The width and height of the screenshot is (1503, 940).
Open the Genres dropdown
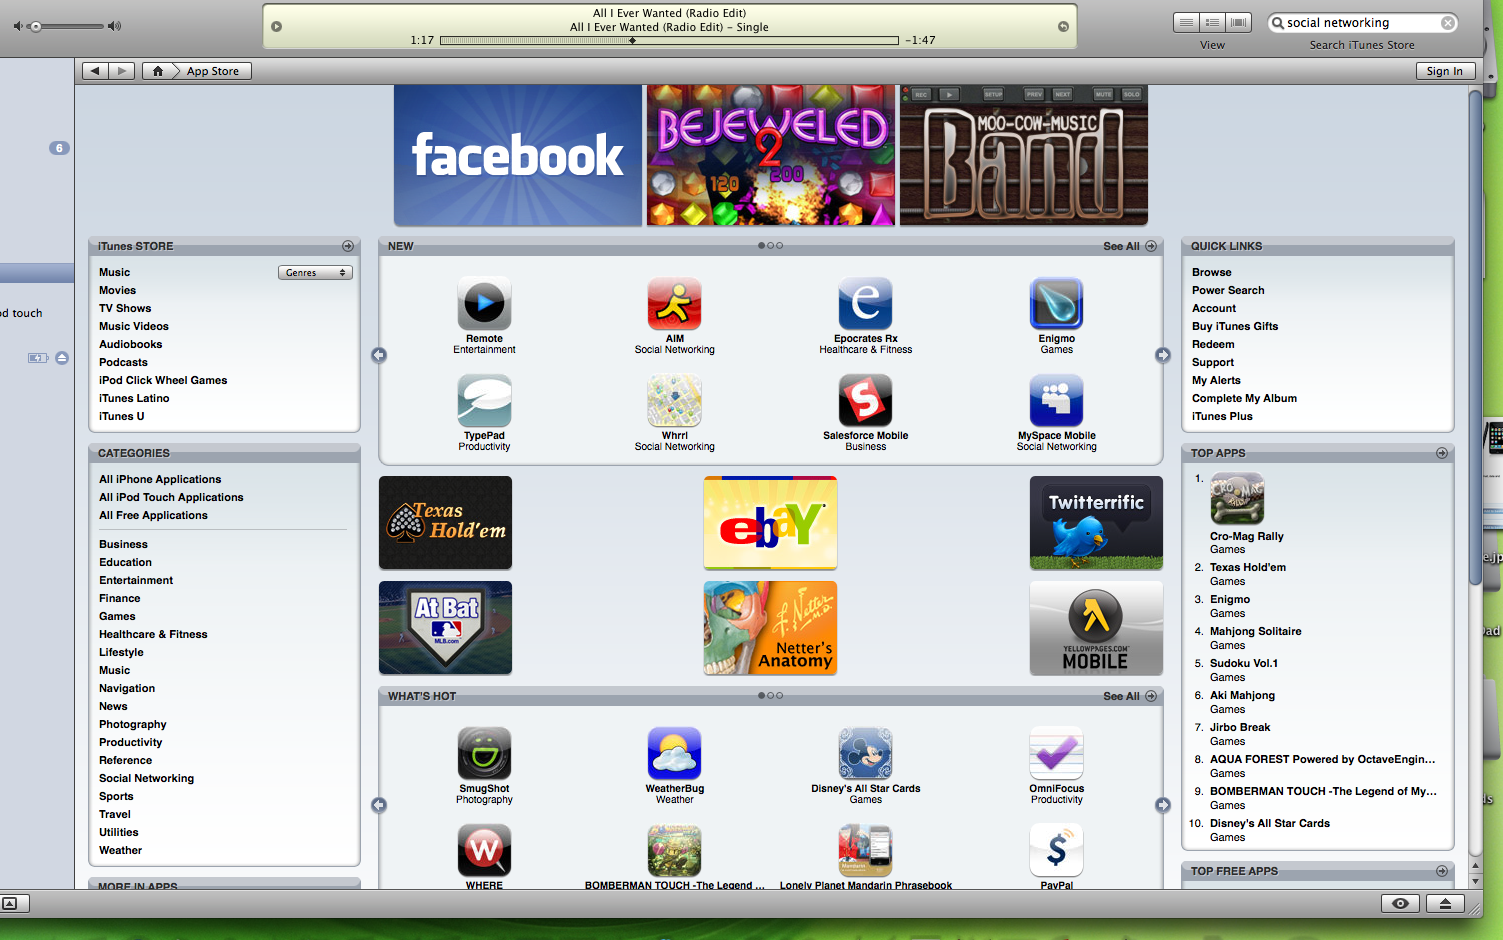pyautogui.click(x=315, y=272)
